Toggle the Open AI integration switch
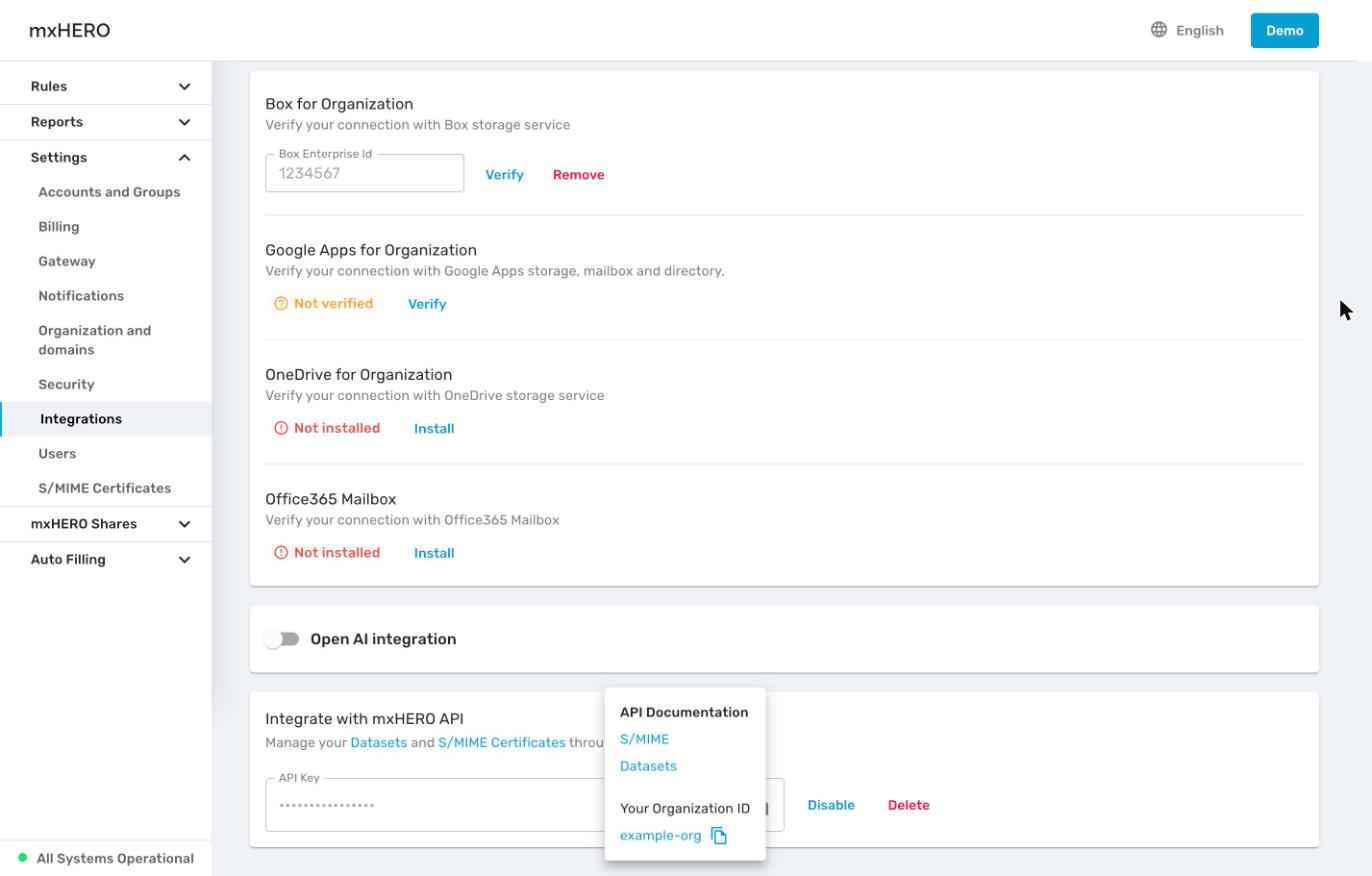Screen dimensions: 1372x876 [x=282, y=639]
